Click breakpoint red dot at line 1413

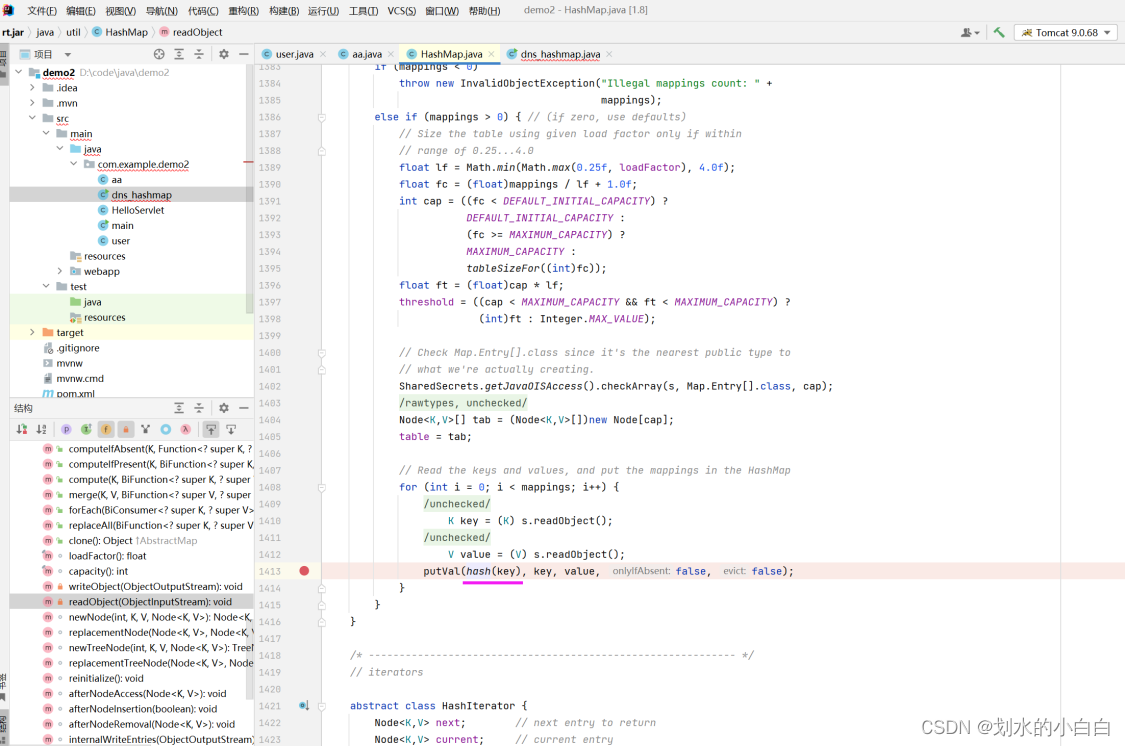304,571
